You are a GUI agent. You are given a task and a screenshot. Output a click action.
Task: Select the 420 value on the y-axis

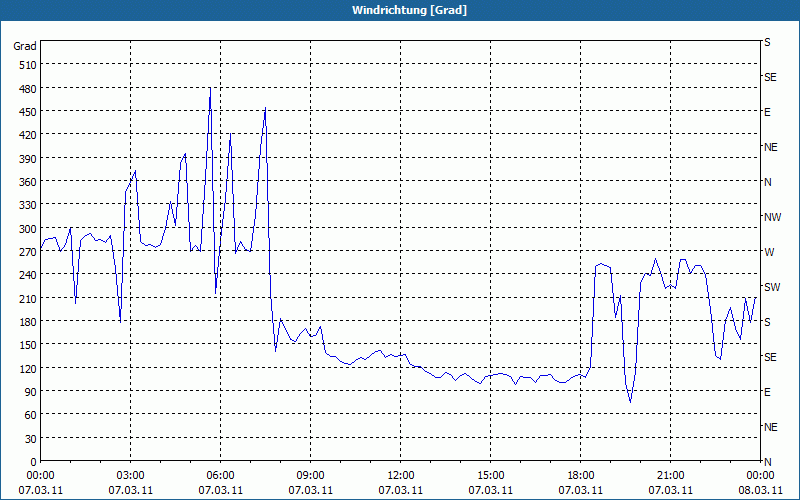click(28, 135)
